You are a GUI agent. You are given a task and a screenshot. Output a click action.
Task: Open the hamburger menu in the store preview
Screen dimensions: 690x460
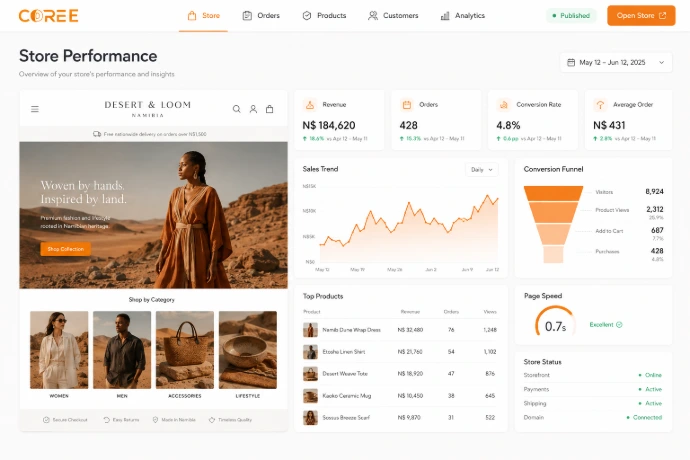35,109
